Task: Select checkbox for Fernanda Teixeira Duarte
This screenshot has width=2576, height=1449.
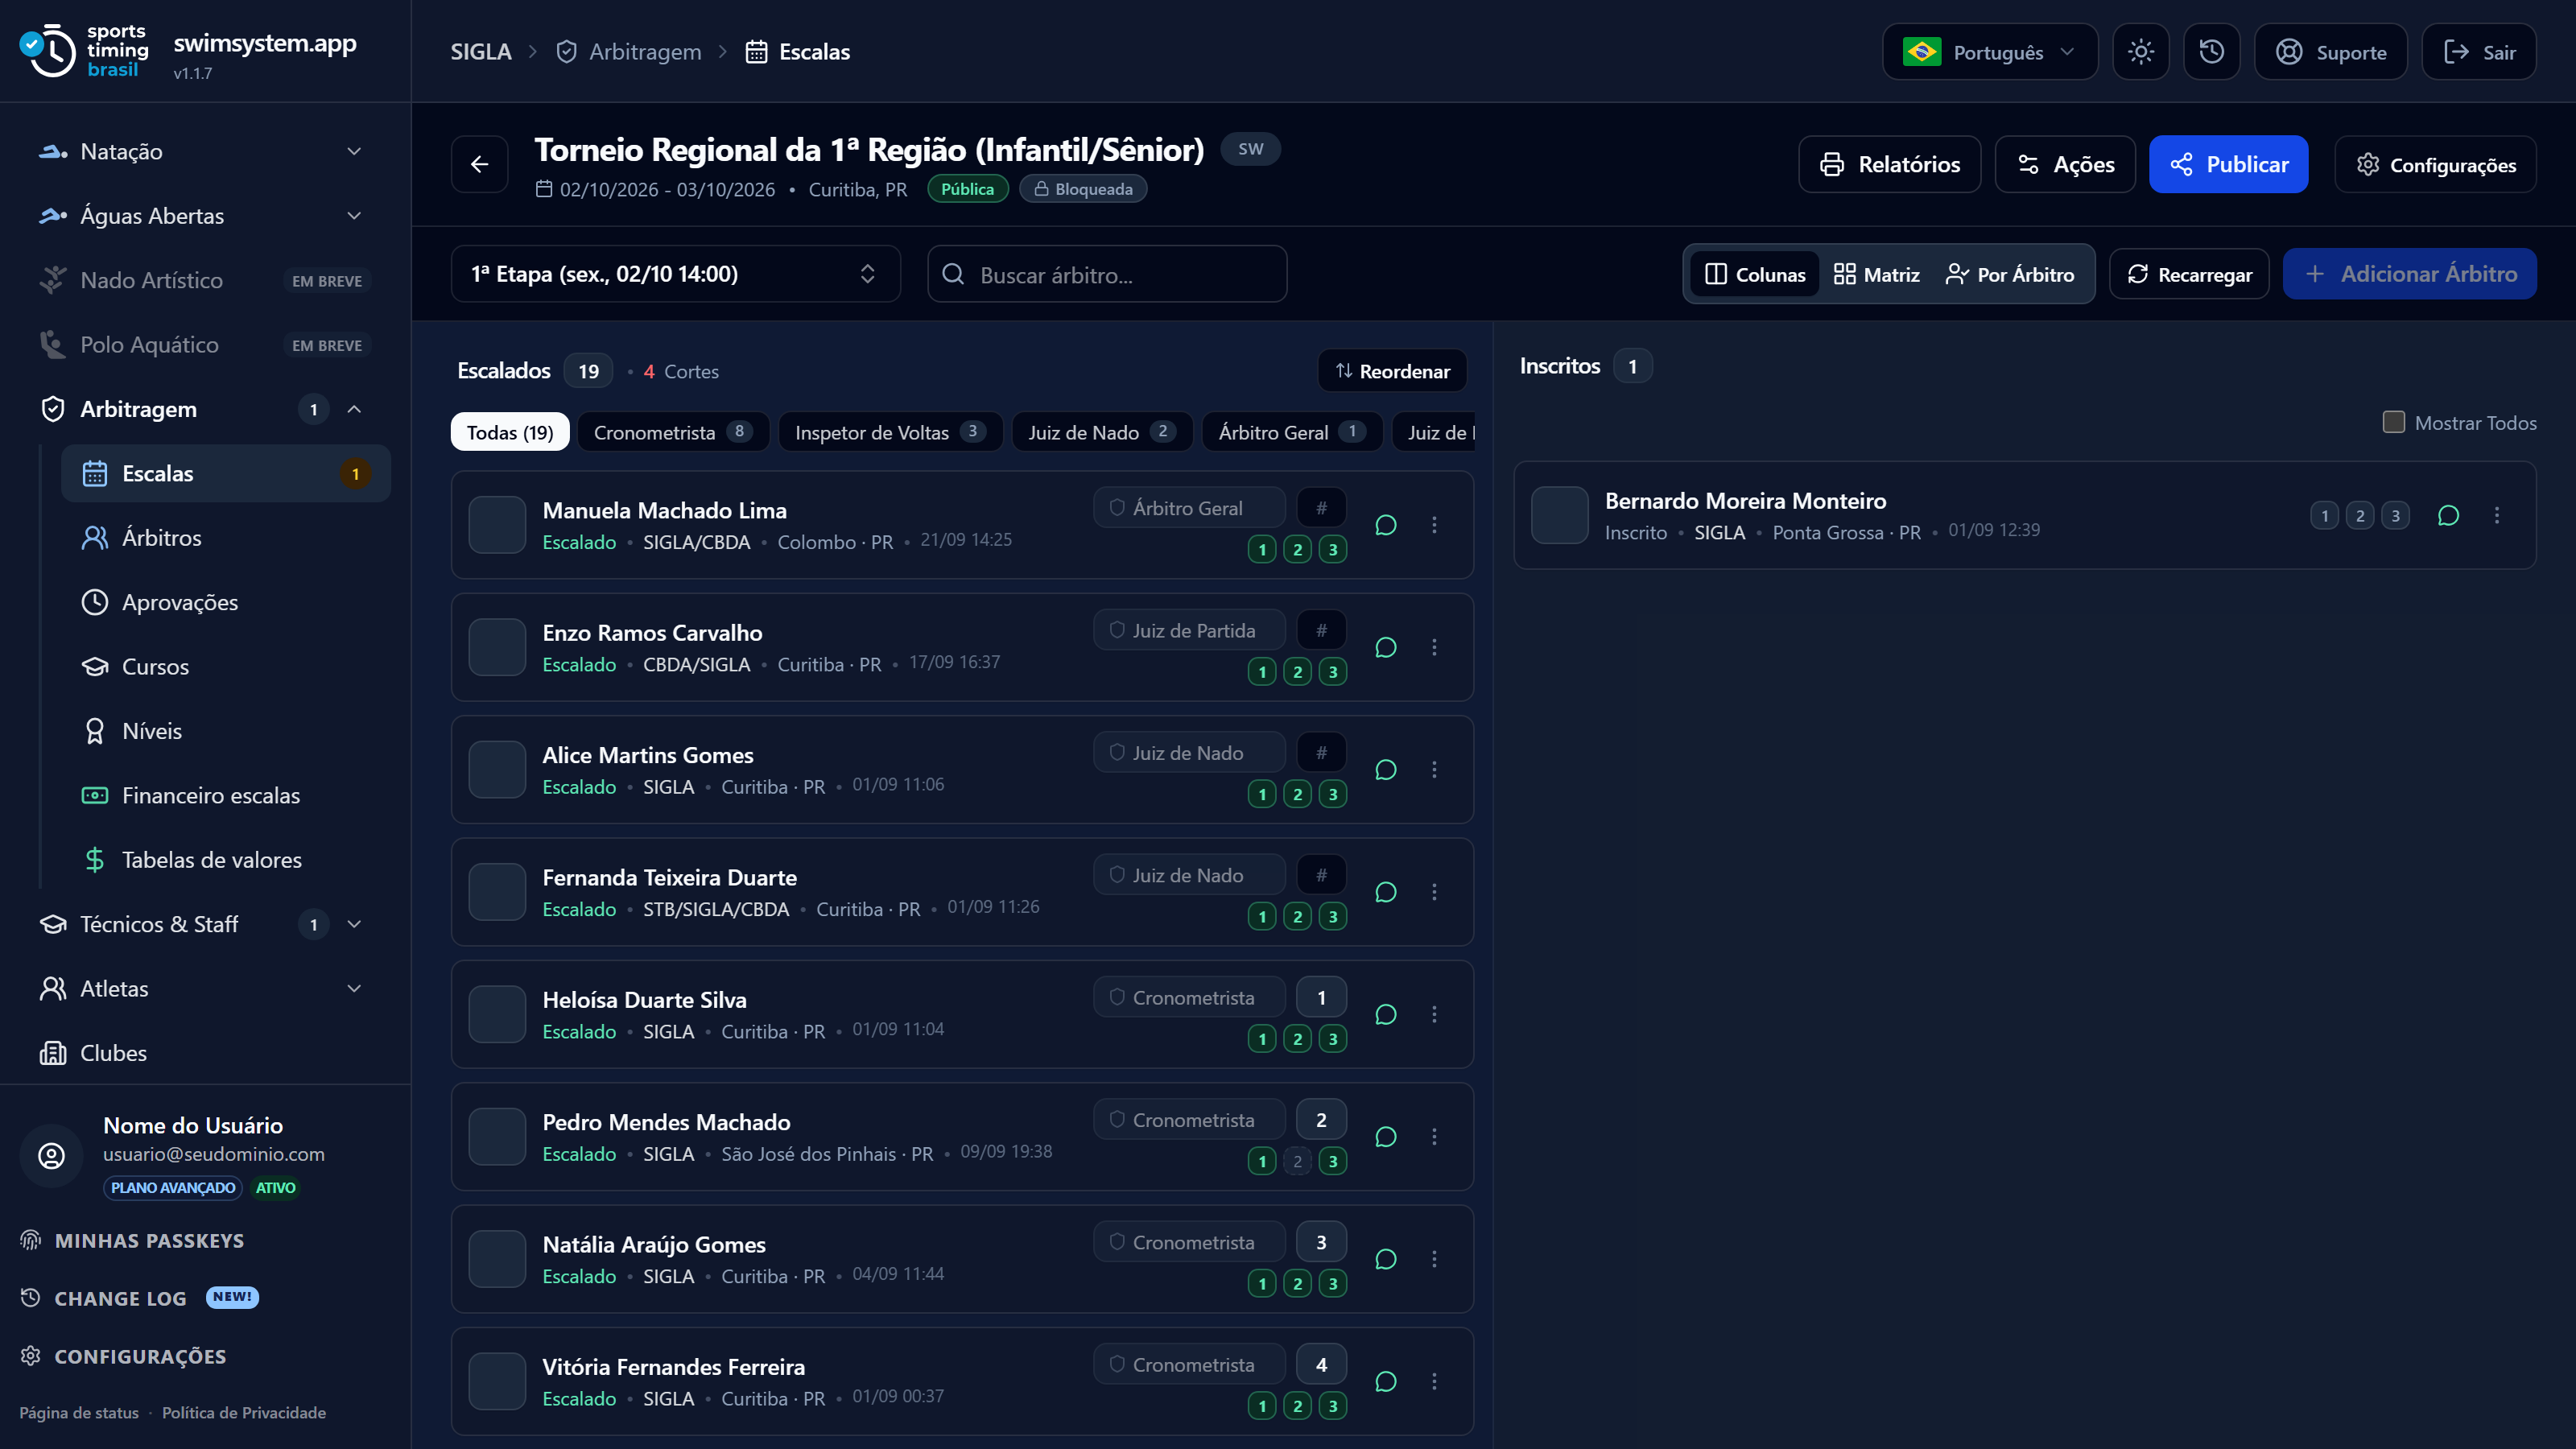Action: 497,892
